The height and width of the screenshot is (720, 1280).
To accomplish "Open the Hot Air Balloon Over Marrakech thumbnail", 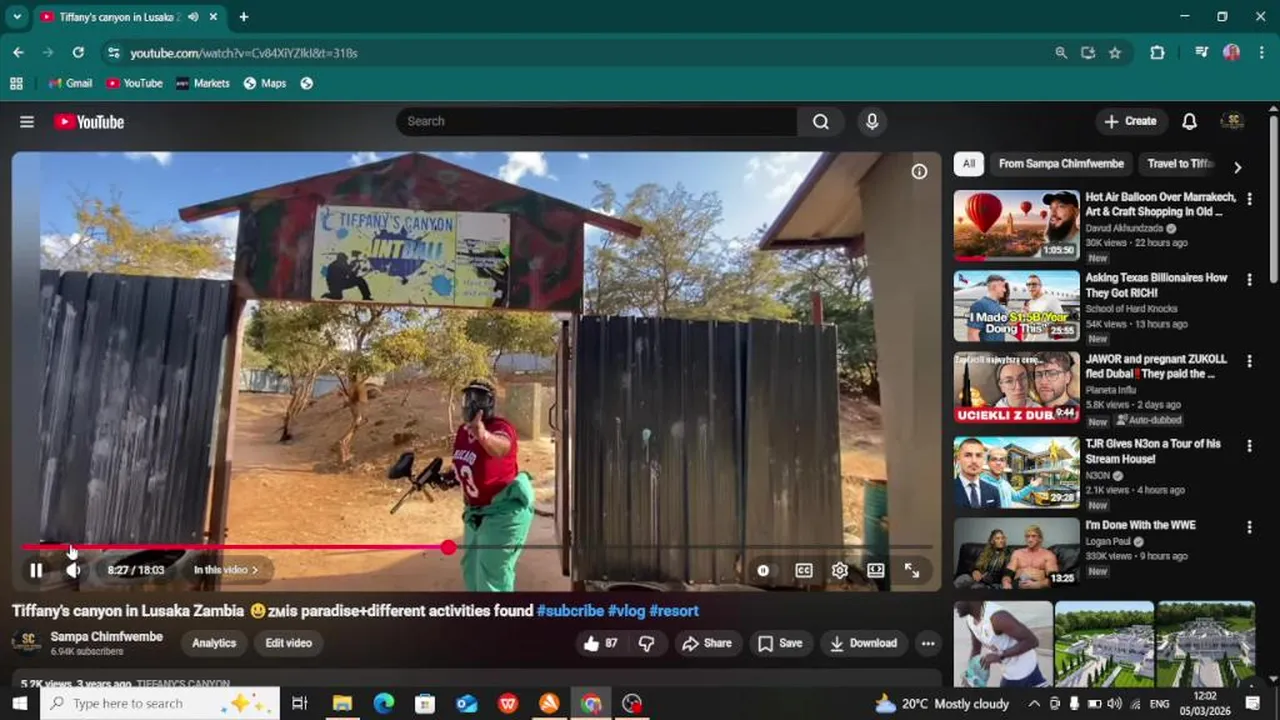I will (1016, 225).
